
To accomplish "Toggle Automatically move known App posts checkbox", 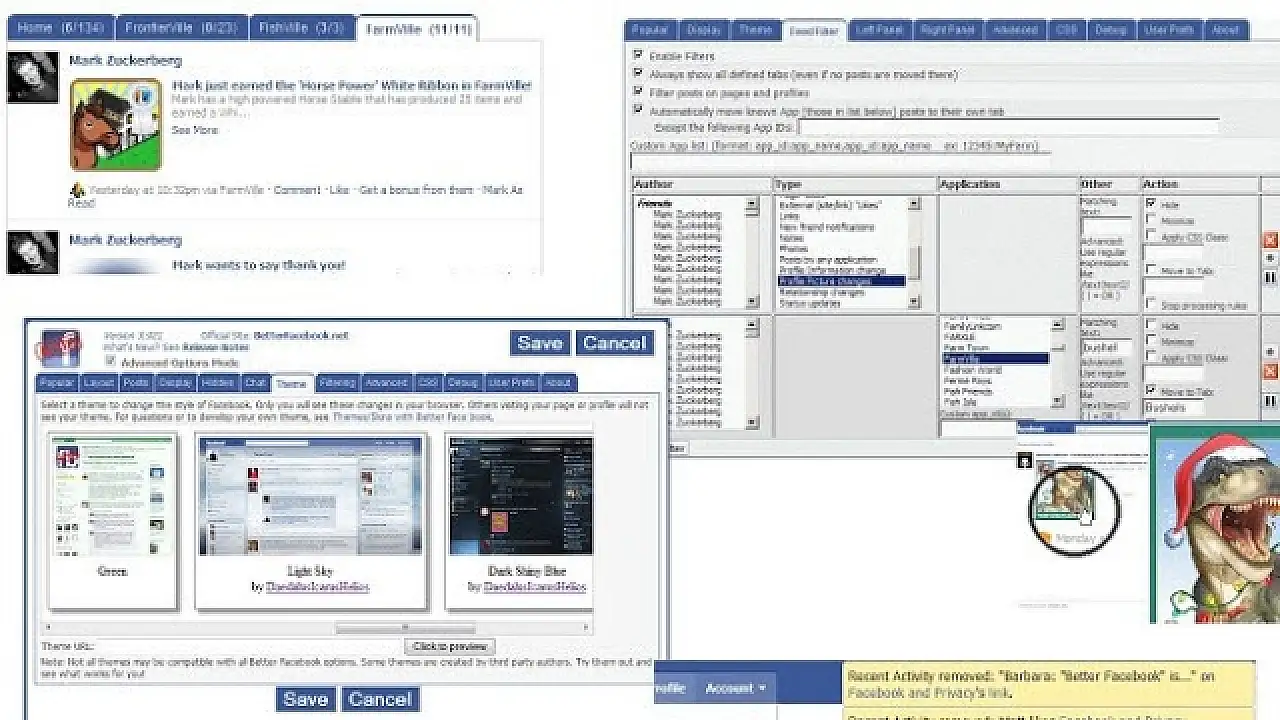I will 638,111.
